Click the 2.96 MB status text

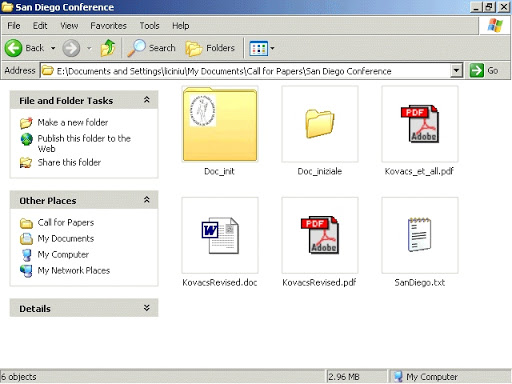tap(344, 377)
